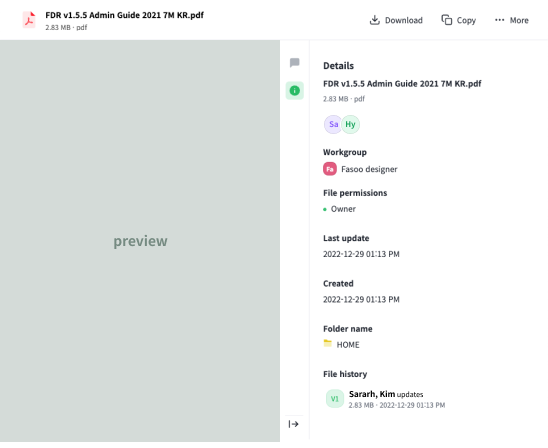Click the Download button label
The image size is (548, 448).
click(x=404, y=20)
